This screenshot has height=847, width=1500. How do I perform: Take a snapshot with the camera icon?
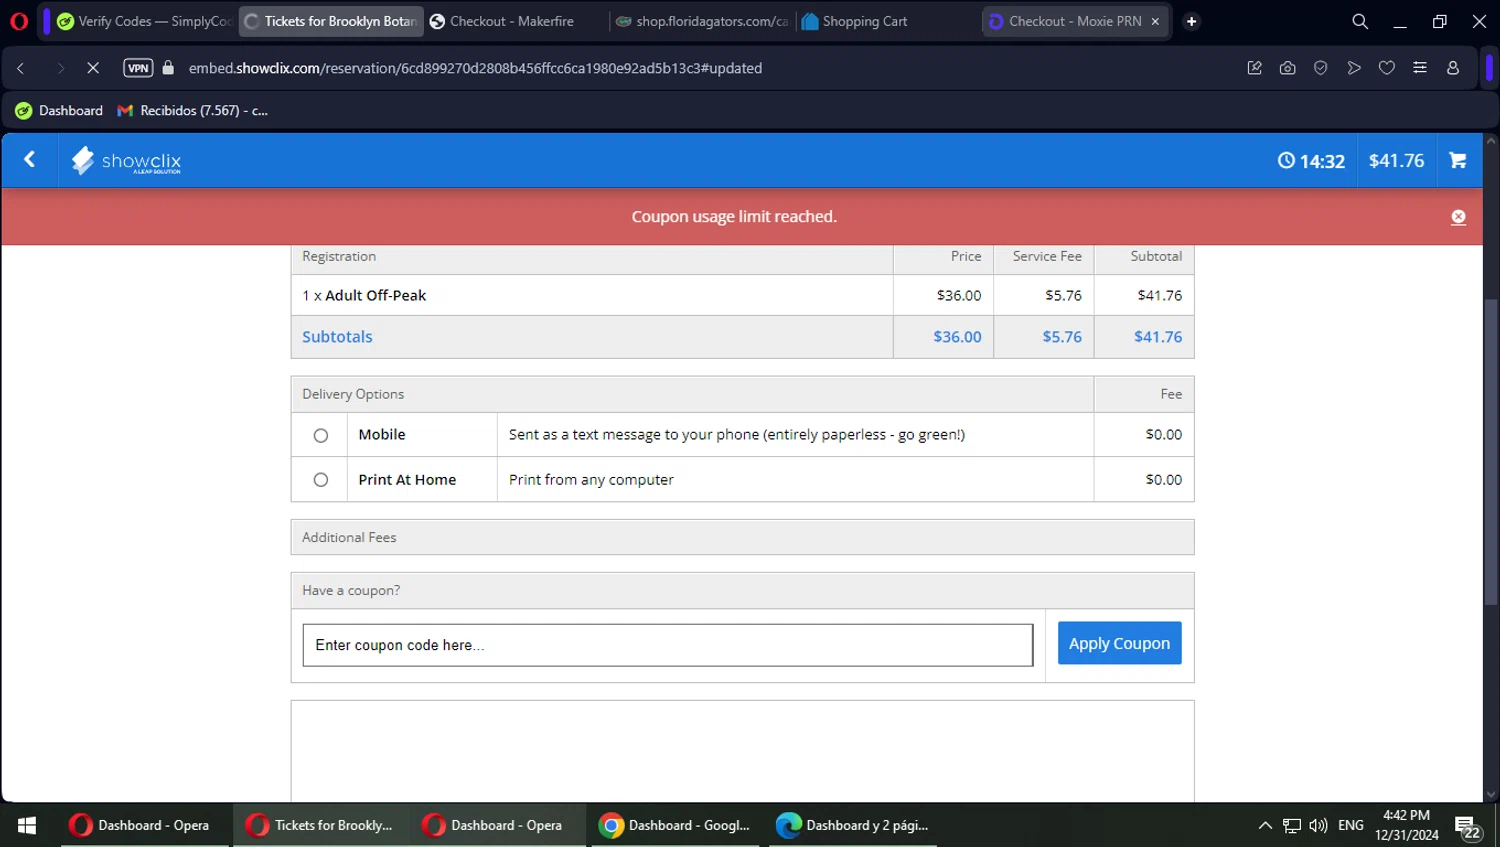pos(1287,68)
